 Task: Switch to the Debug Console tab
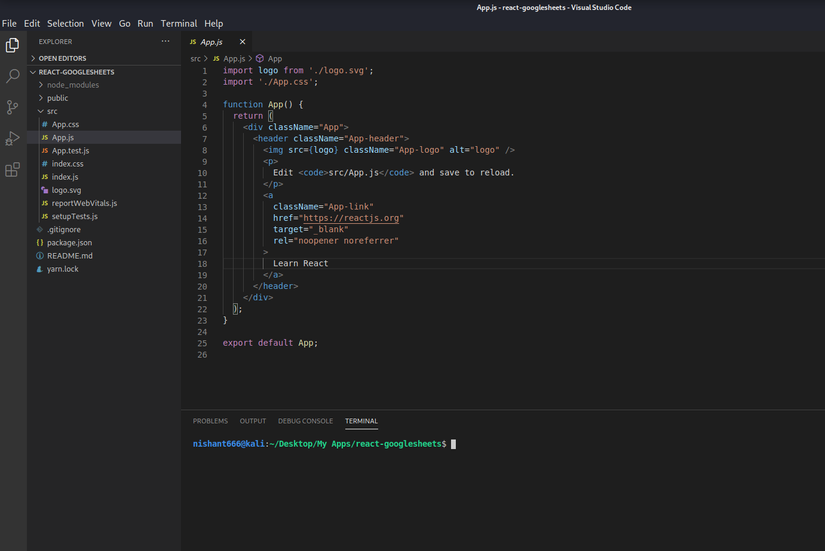[x=305, y=421]
